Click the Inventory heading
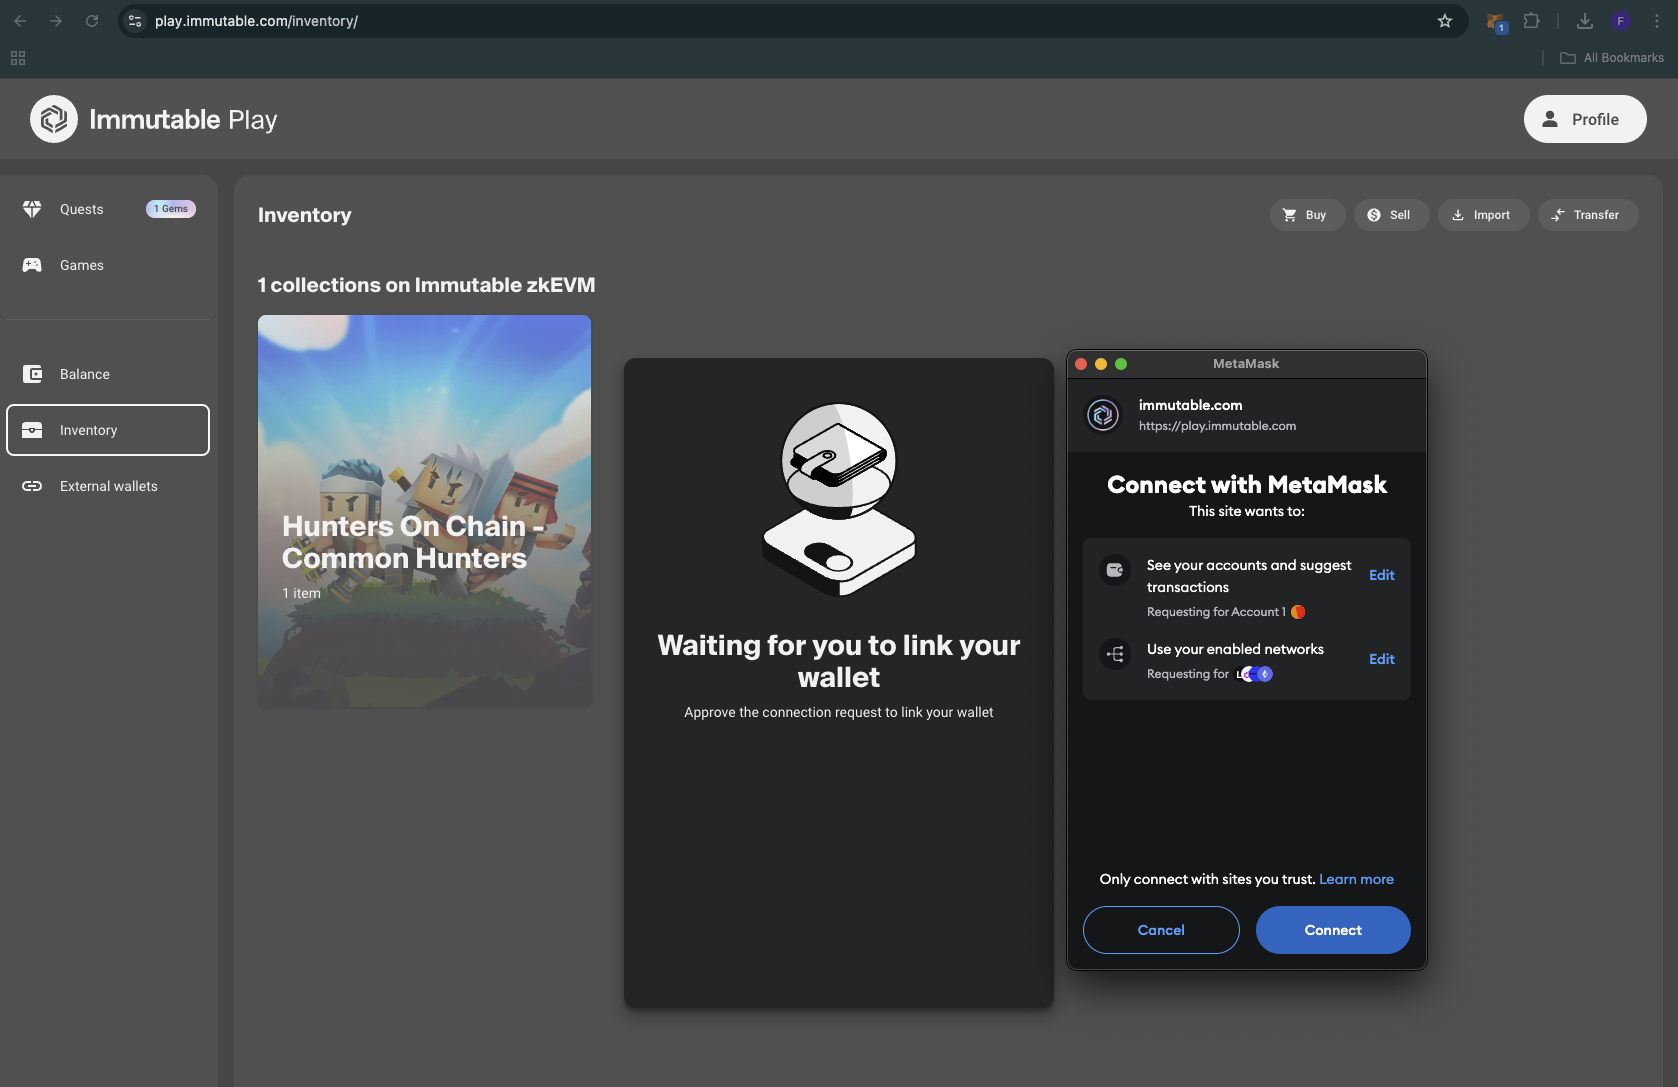Image resolution: width=1678 pixels, height=1087 pixels. (x=305, y=215)
